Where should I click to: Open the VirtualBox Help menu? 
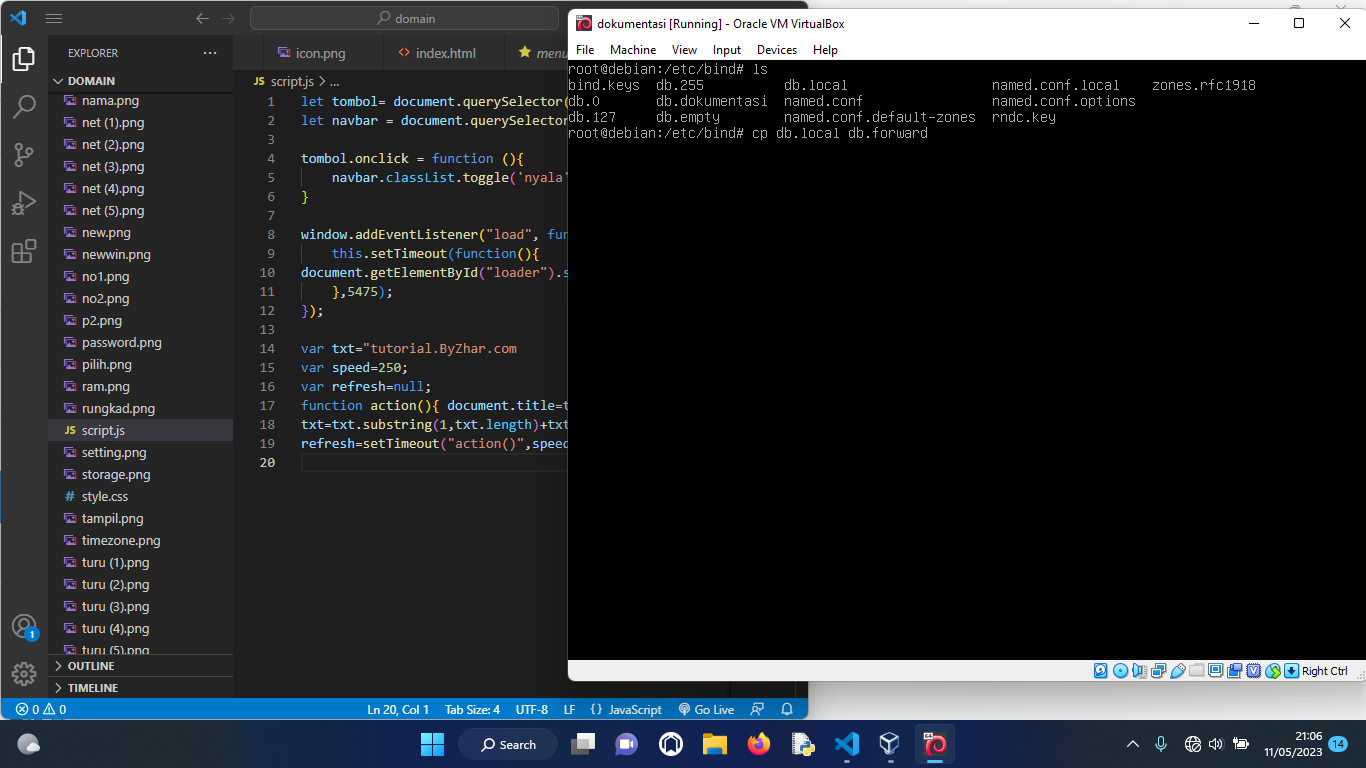(825, 49)
